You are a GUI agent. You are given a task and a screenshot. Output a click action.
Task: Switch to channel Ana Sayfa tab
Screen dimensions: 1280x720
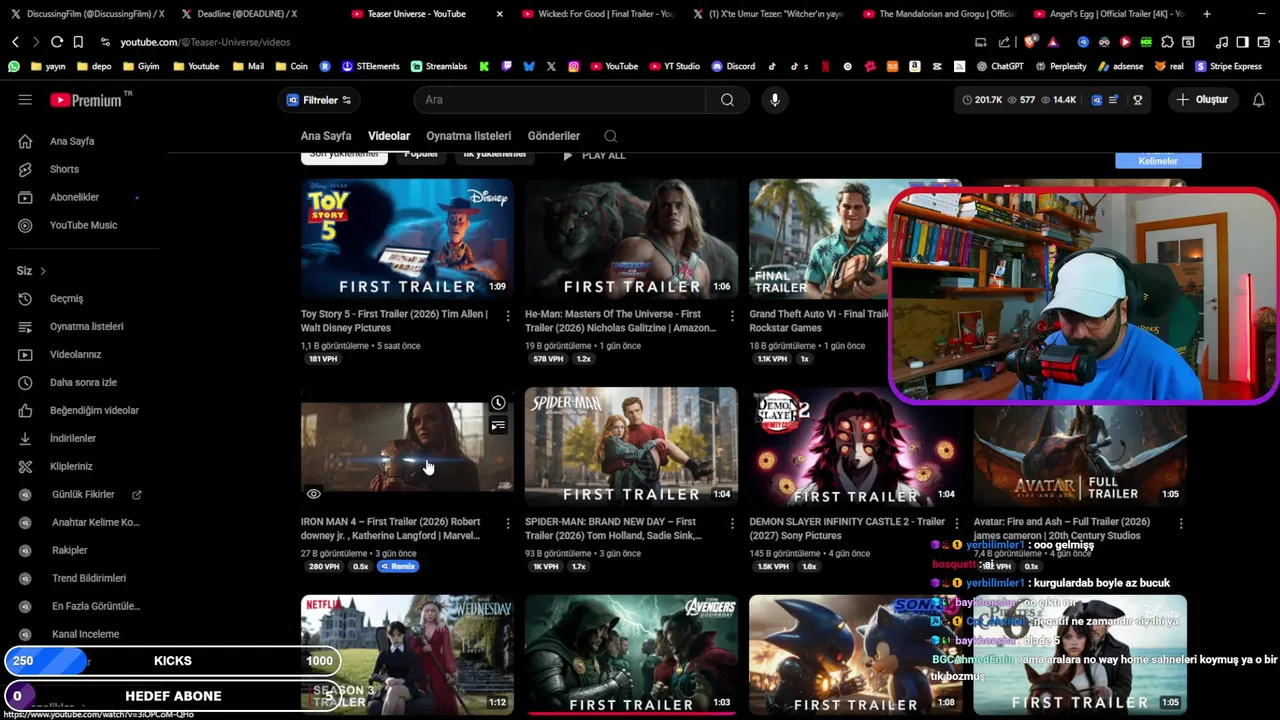(326, 136)
